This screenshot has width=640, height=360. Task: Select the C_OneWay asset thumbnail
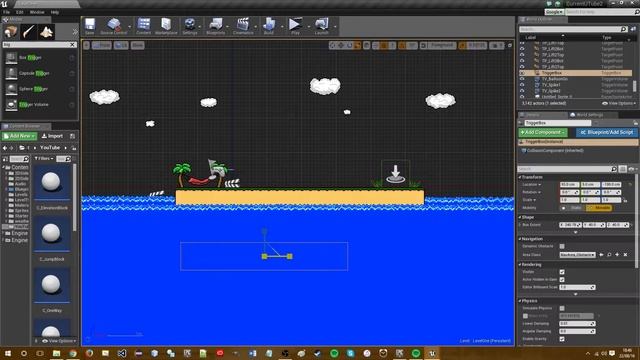[51, 285]
